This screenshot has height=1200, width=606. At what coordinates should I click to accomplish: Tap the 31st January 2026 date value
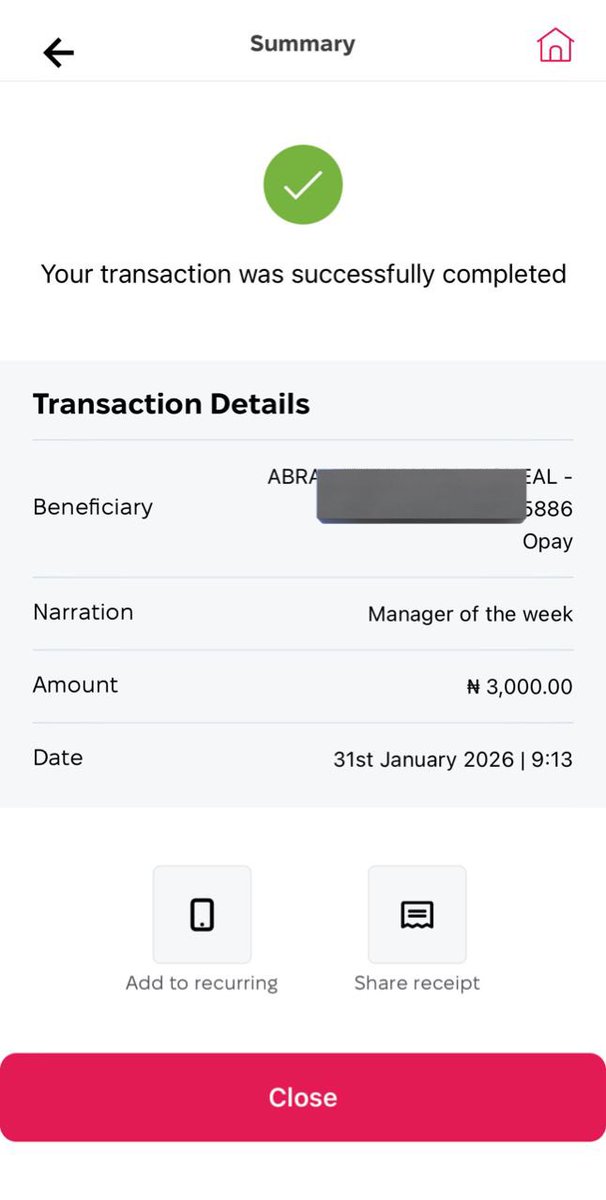coord(425,760)
